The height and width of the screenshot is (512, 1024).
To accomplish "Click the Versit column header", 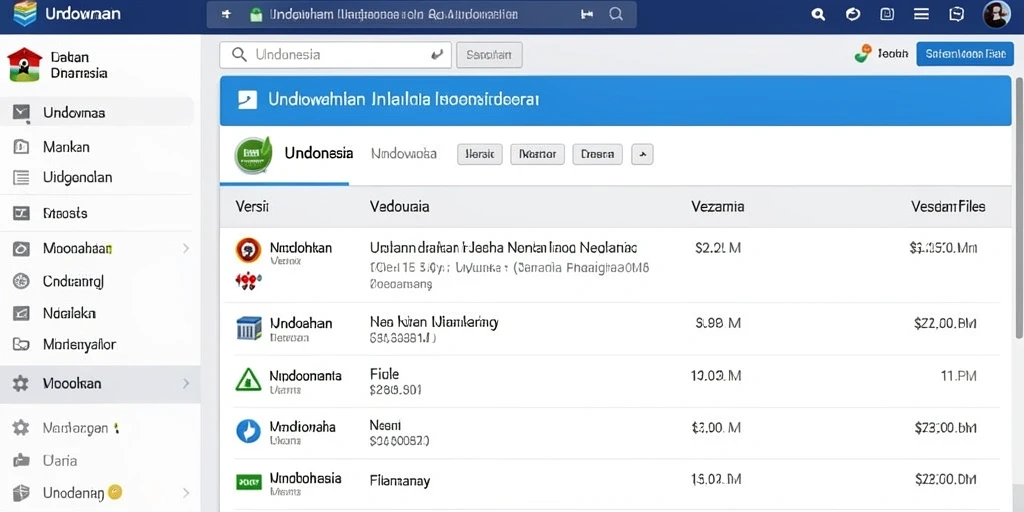I will pos(252,207).
